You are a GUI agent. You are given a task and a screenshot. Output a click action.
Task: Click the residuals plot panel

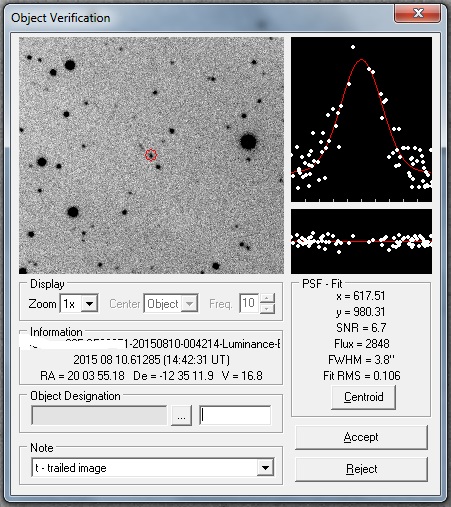[361, 241]
